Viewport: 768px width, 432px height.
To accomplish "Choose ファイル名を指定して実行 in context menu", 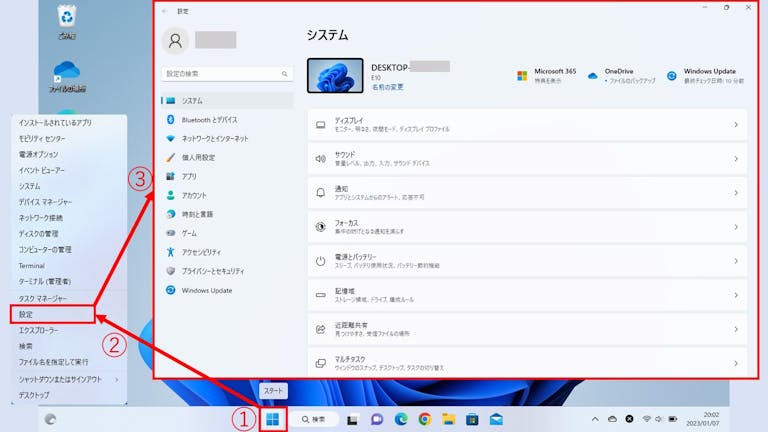I will point(69,362).
